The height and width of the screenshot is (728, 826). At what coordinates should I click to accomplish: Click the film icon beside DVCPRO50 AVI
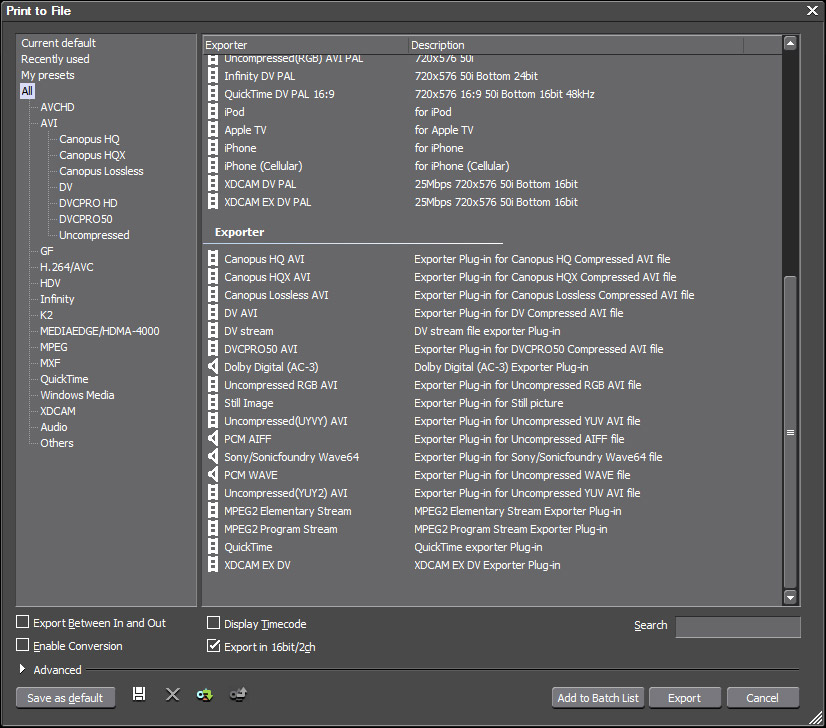[213, 349]
